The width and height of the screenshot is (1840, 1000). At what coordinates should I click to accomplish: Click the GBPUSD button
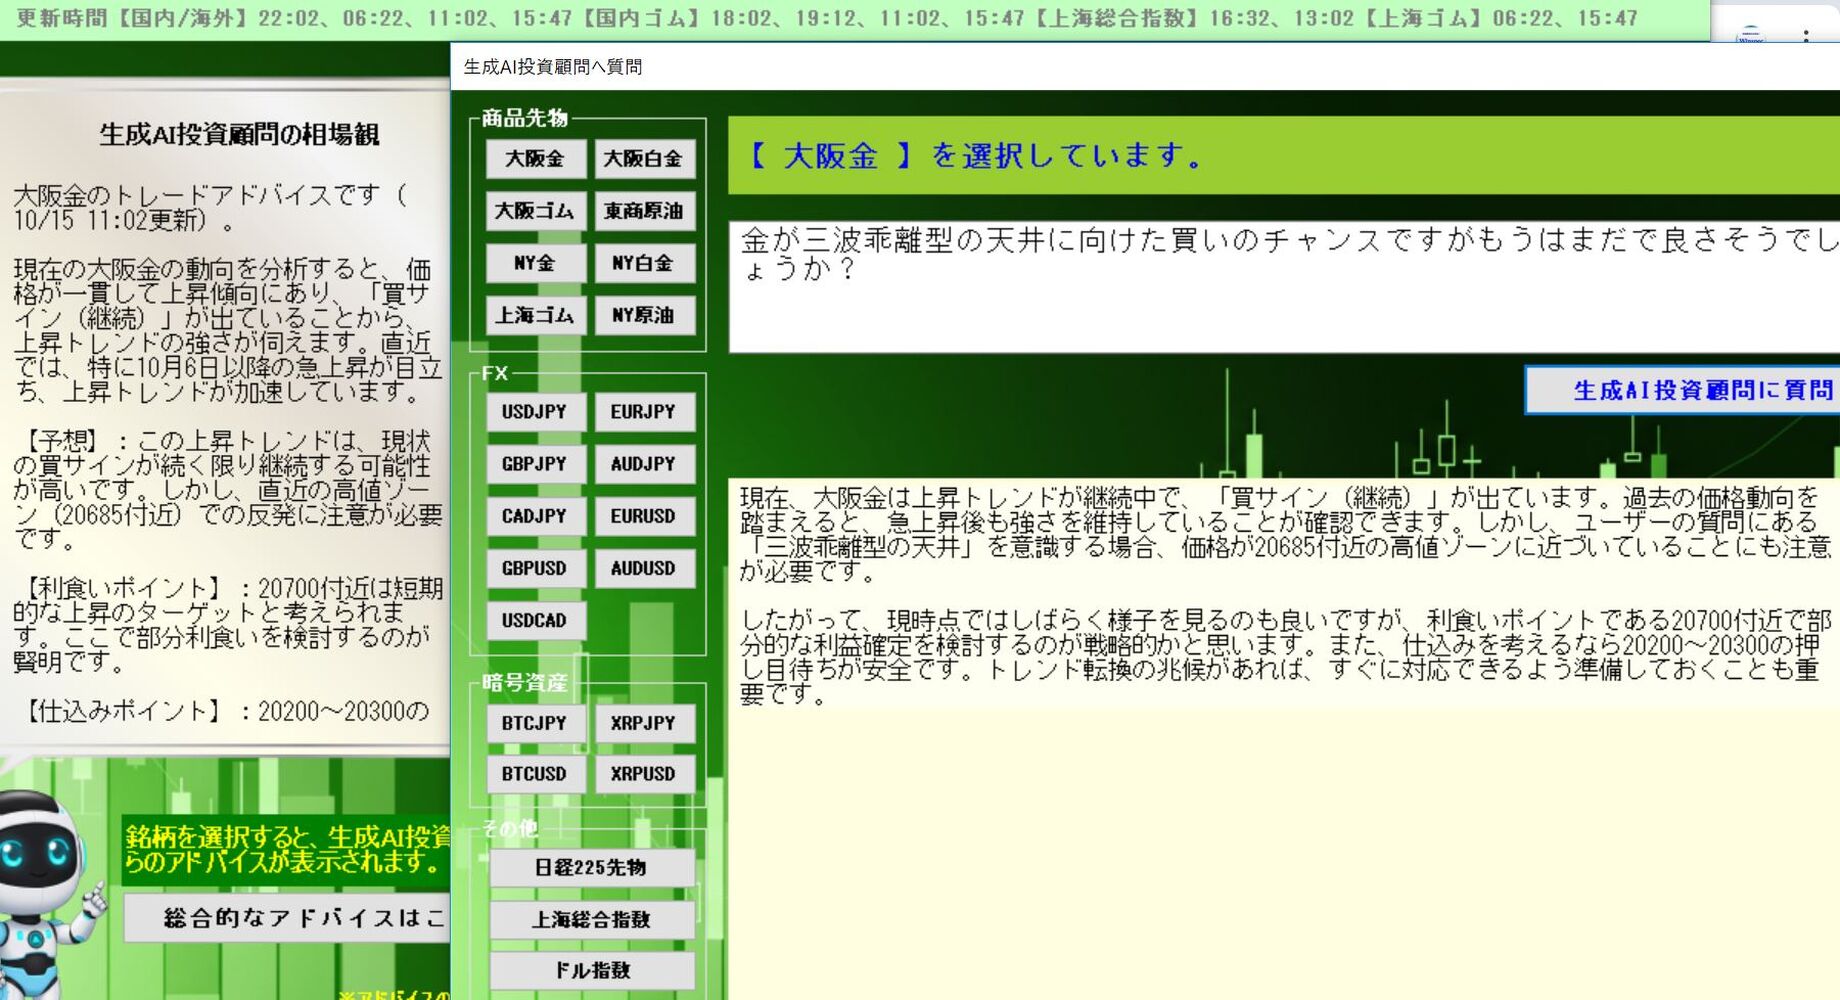pyautogui.click(x=535, y=568)
